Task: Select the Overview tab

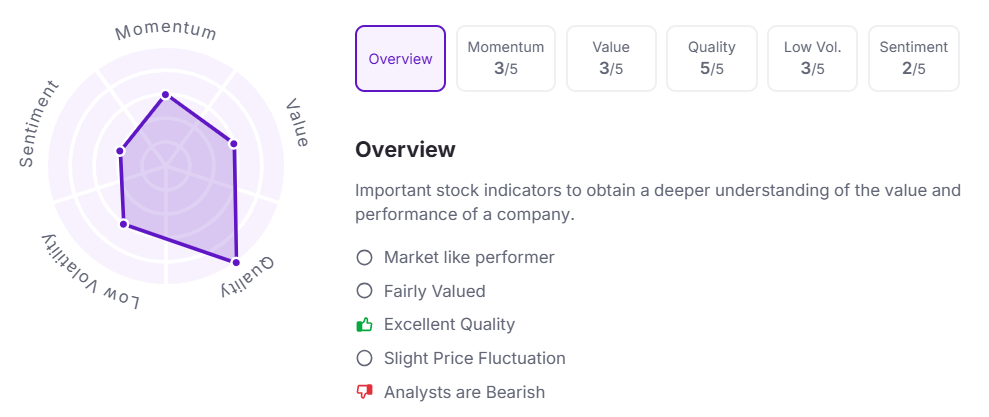Action: [400, 59]
